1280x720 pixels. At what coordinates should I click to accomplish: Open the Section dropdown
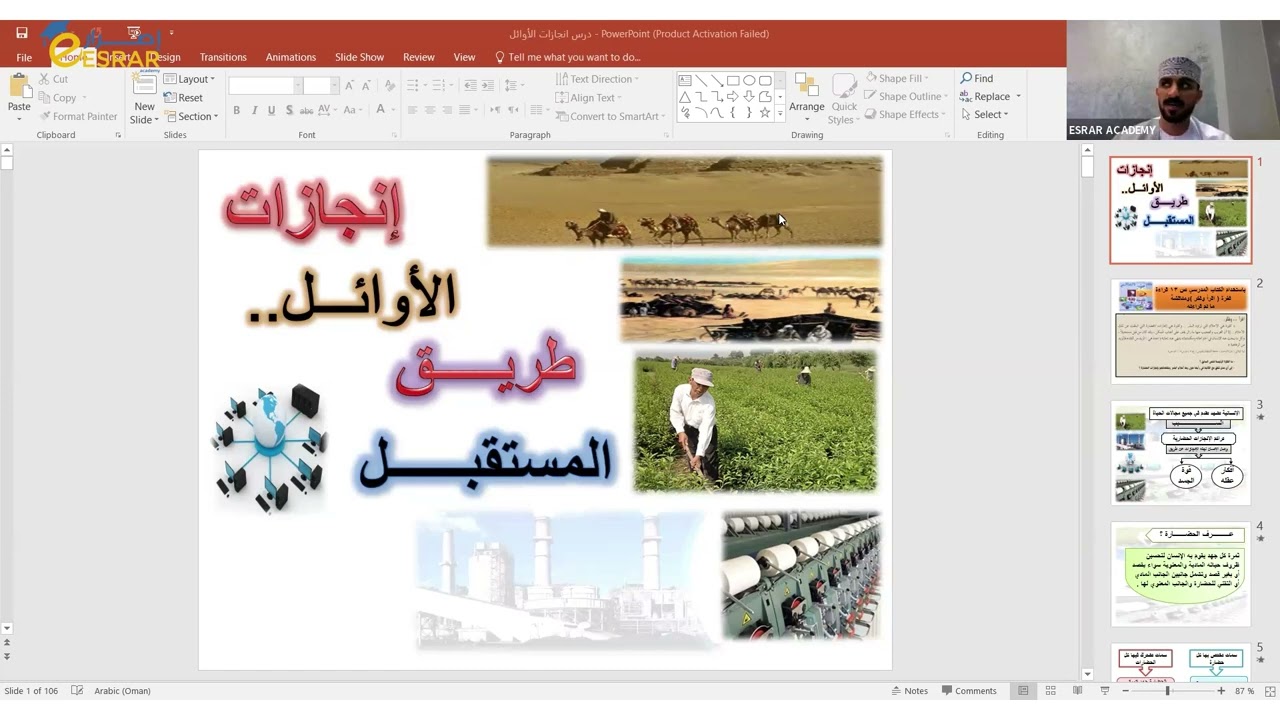tap(190, 117)
